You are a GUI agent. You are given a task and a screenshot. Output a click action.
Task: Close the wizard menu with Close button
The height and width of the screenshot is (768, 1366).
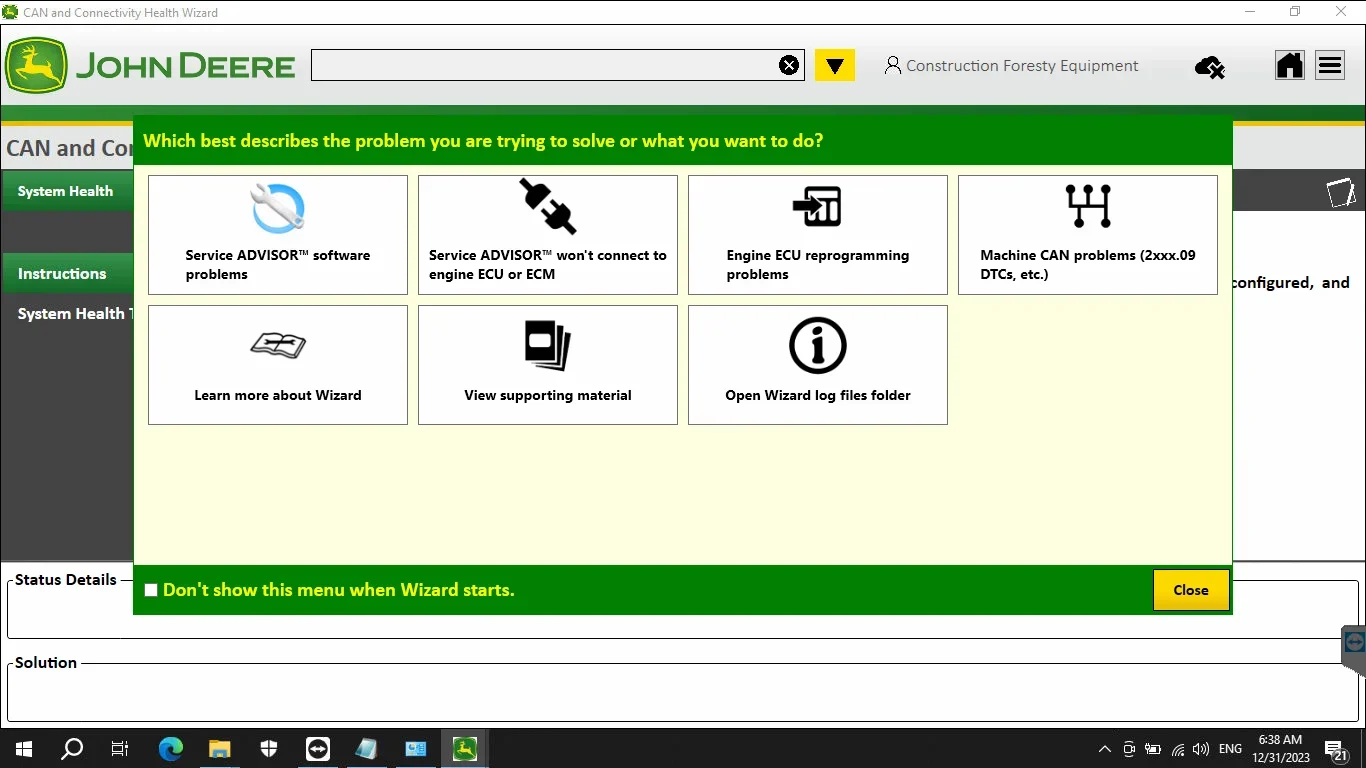tap(1191, 590)
